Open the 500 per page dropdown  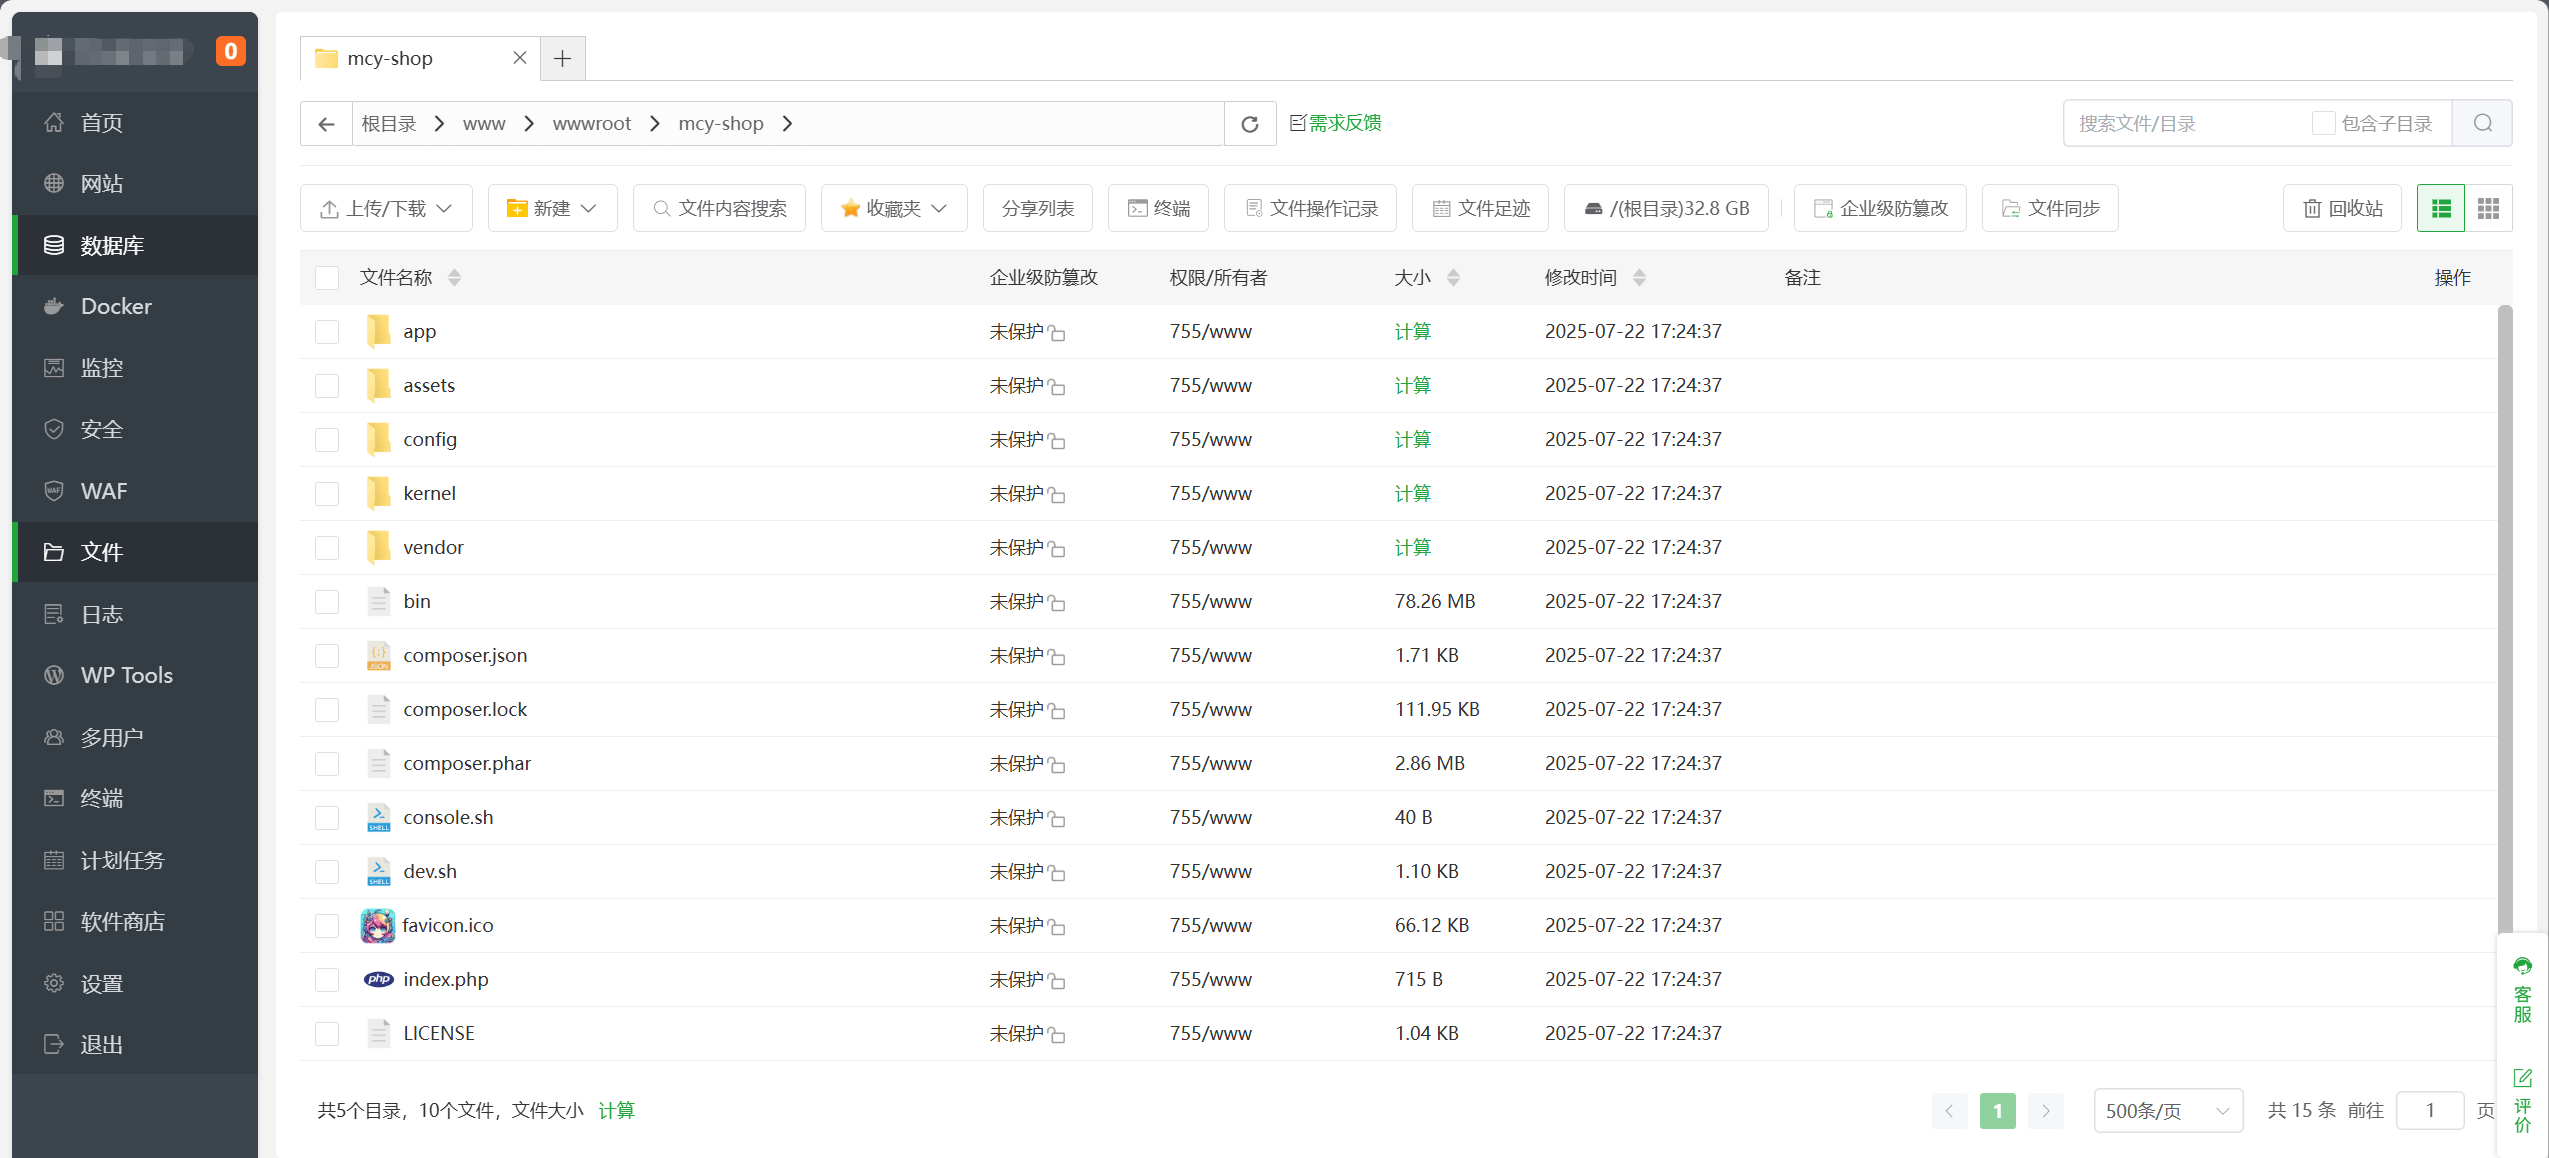(x=2167, y=1110)
